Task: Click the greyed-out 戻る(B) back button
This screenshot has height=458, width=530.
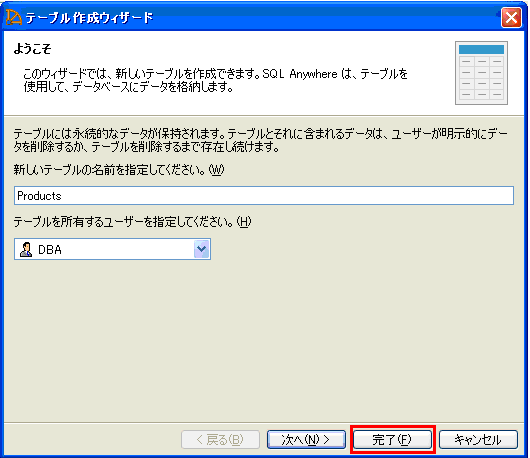Action: coord(220,439)
